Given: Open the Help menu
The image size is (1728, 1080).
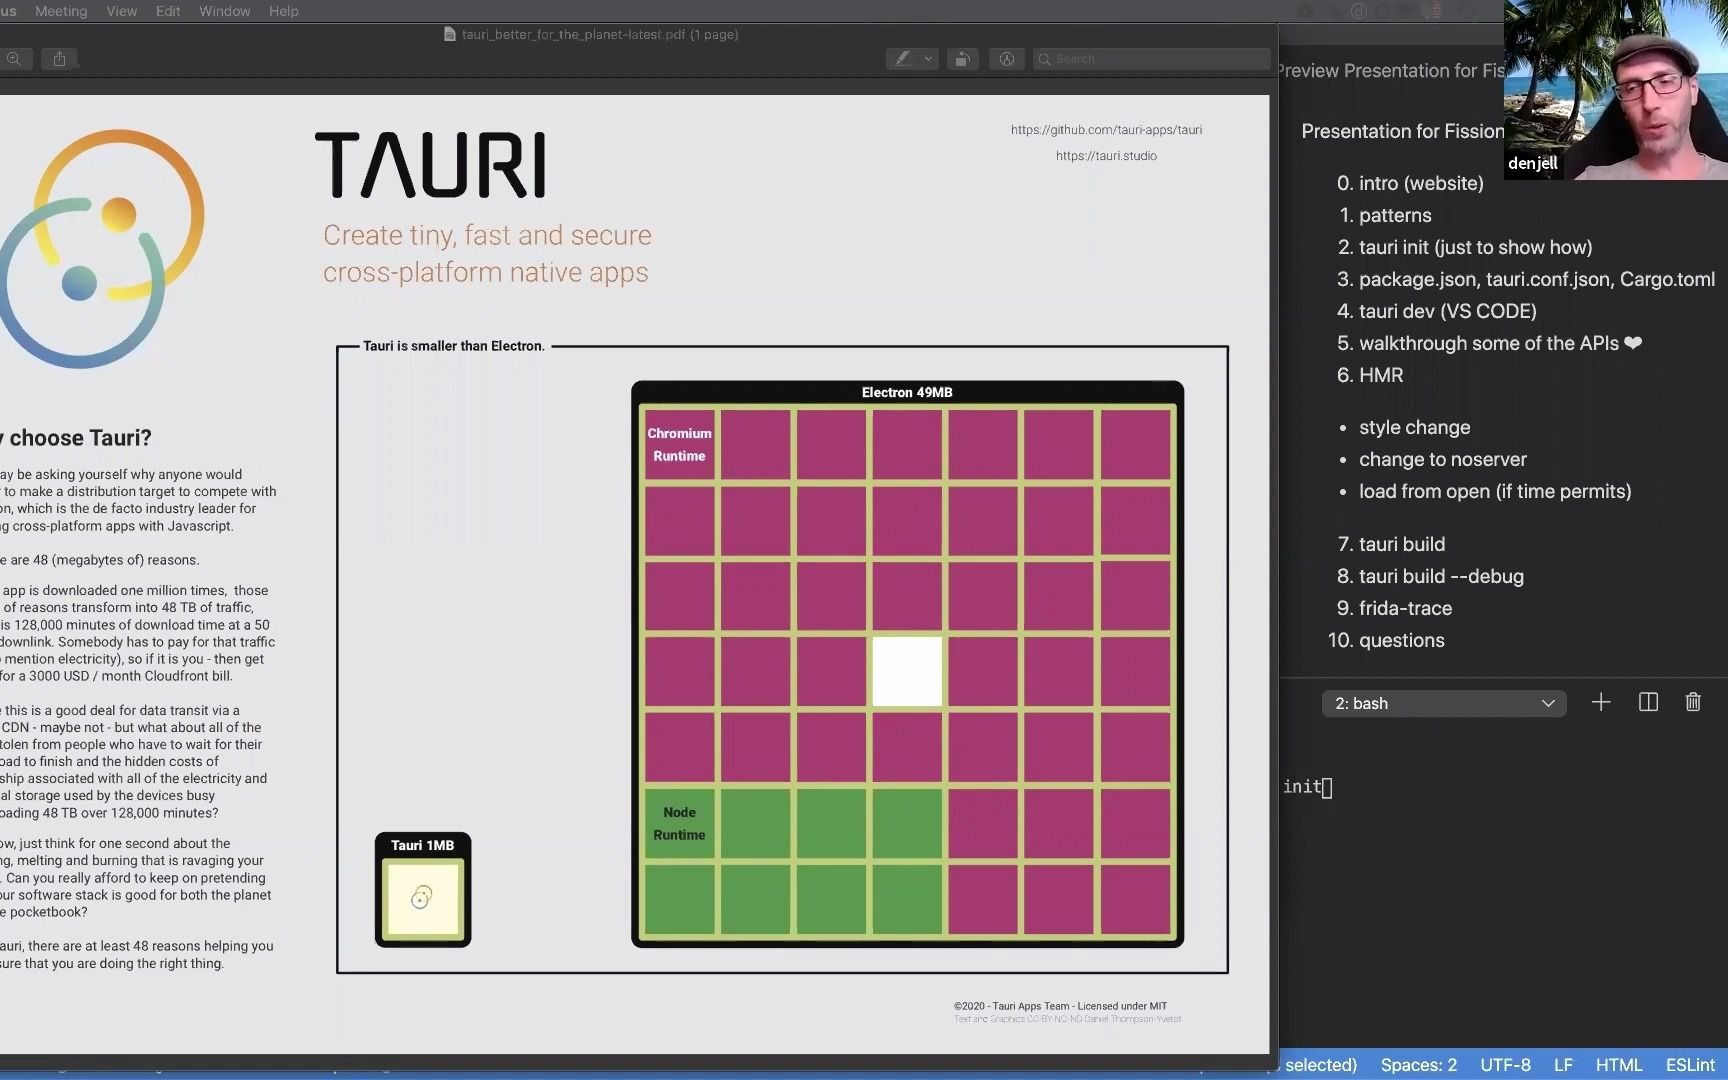Looking at the screenshot, I should point(283,11).
